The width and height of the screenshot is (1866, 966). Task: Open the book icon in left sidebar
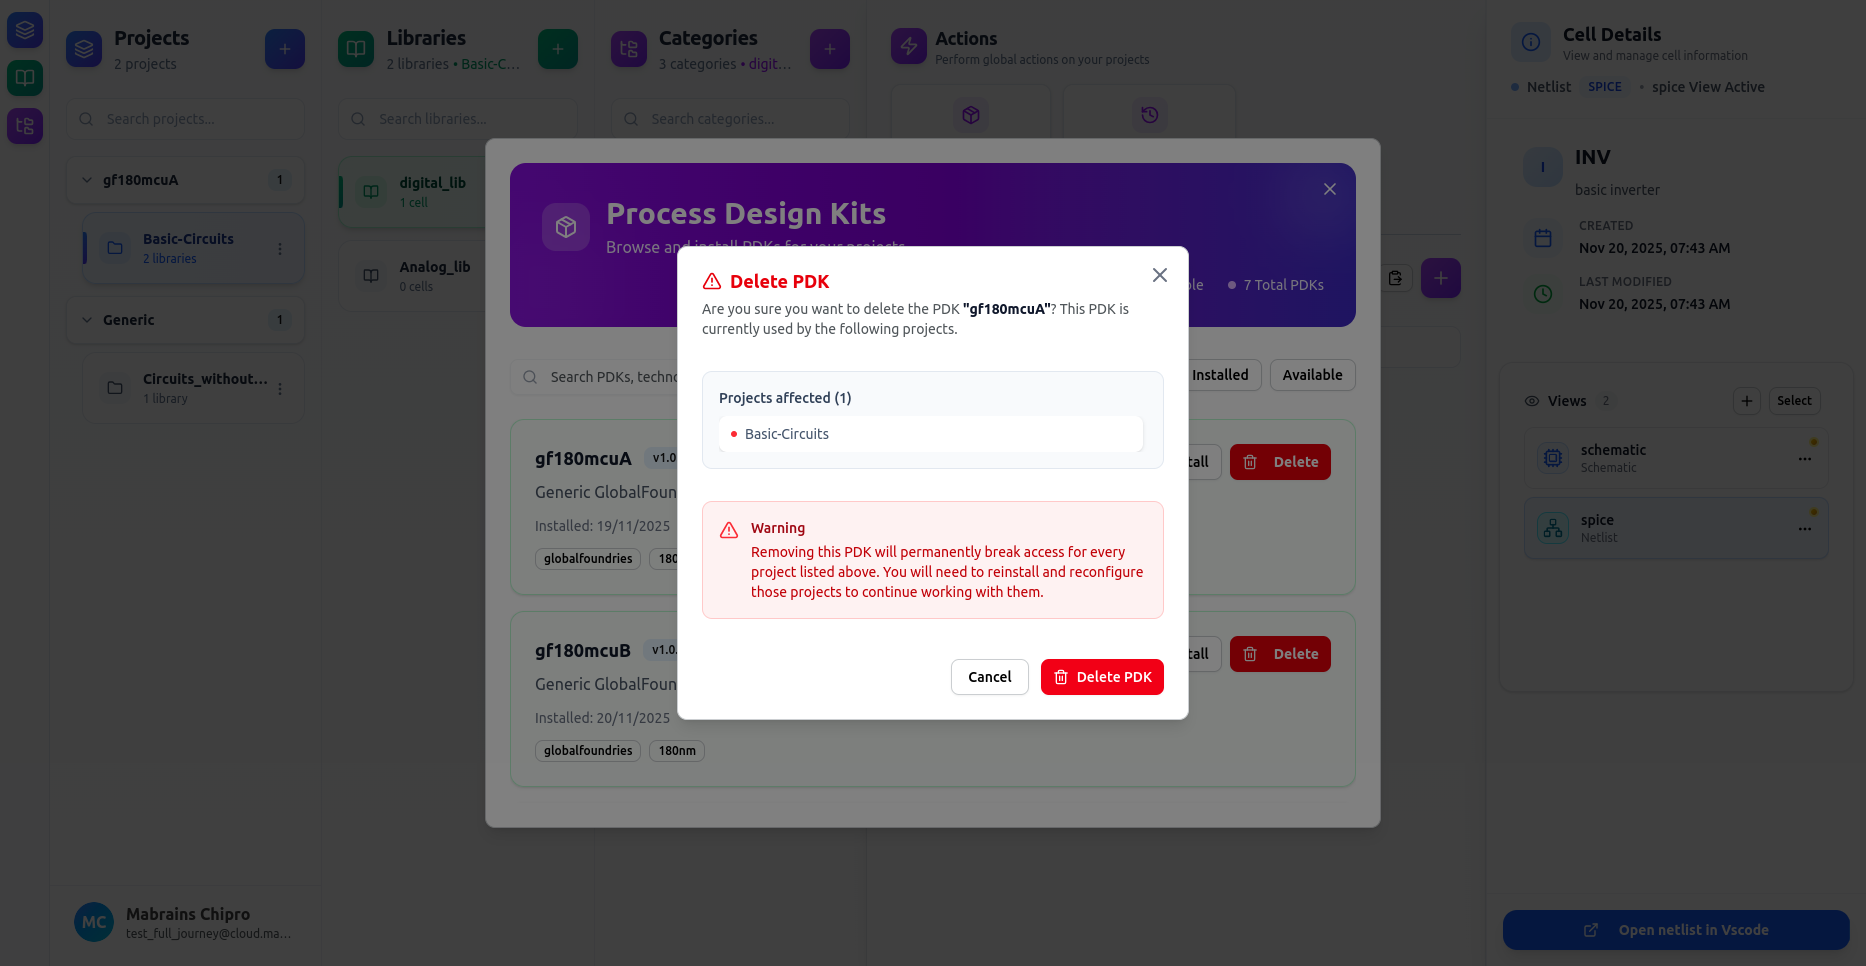(25, 78)
